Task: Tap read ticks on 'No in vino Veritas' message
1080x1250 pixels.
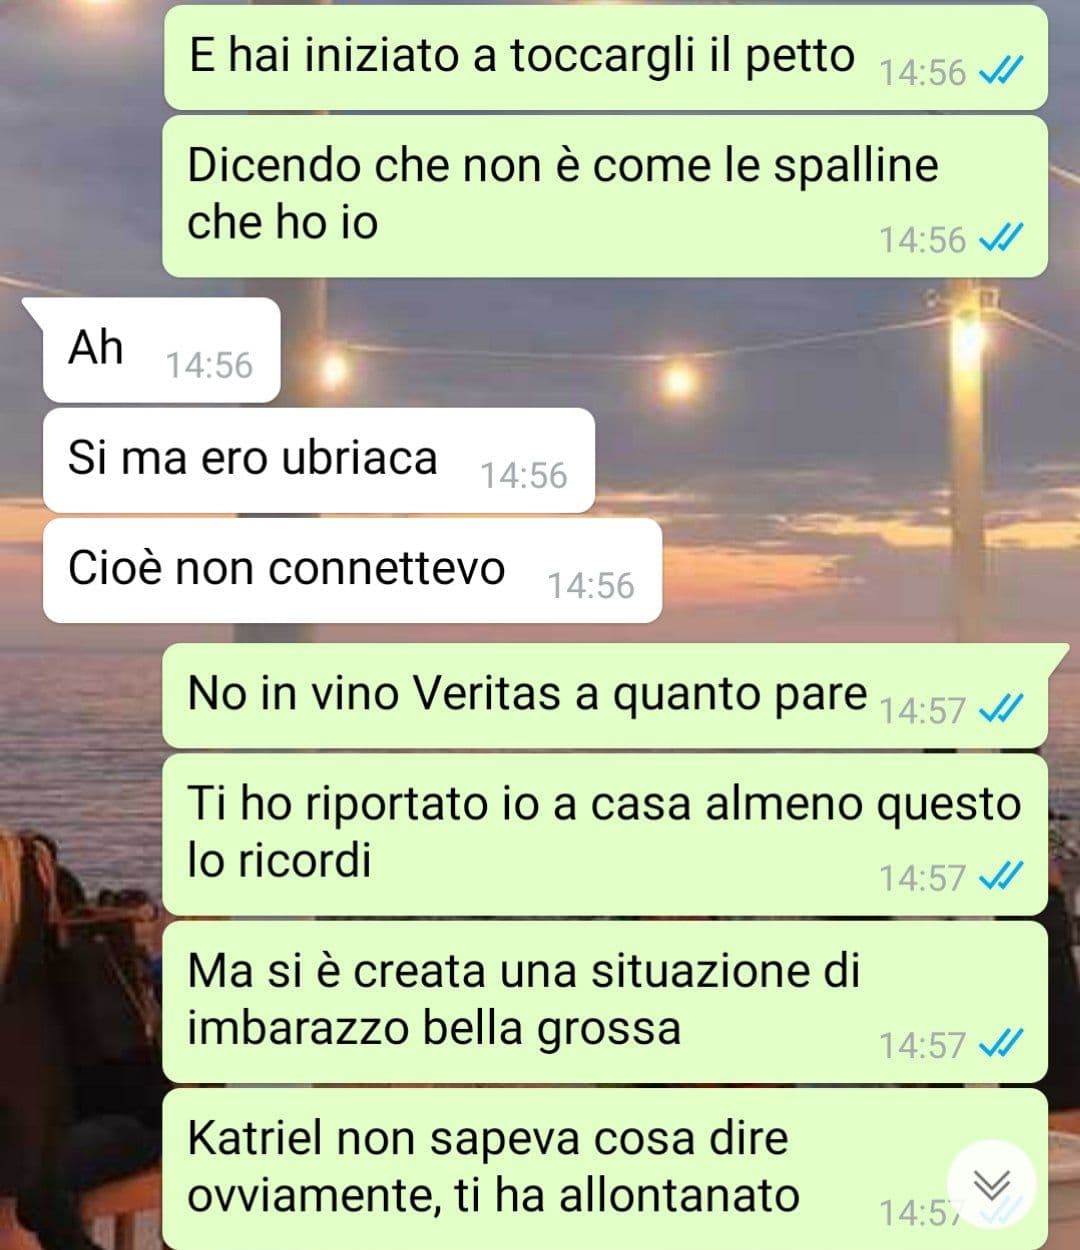Action: (x=999, y=709)
